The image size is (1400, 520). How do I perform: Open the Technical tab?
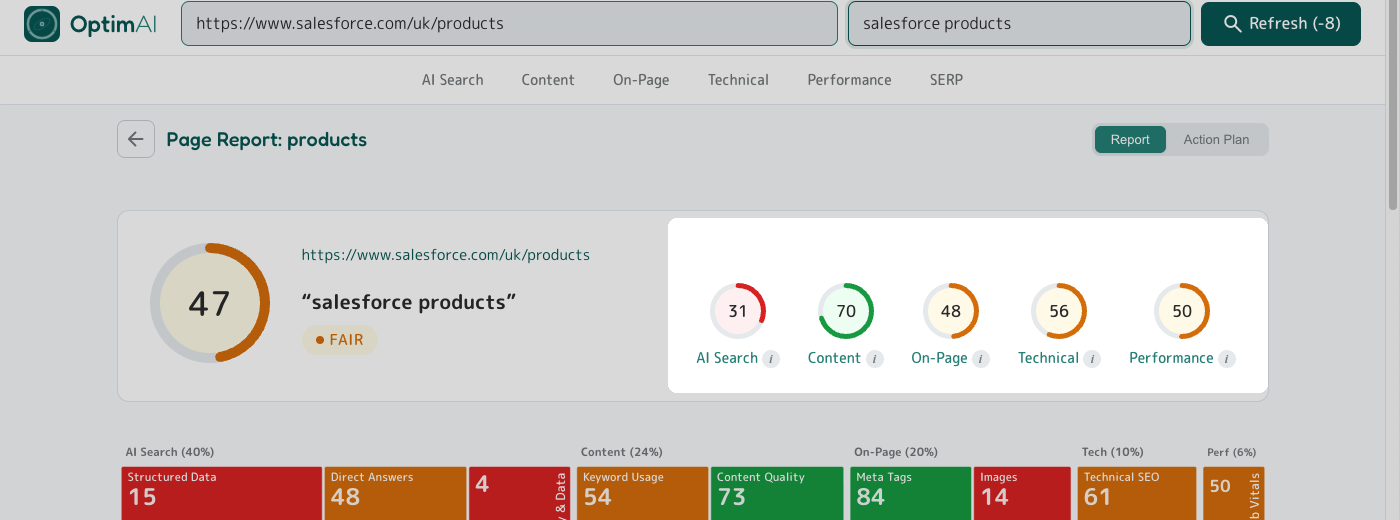[x=738, y=80]
